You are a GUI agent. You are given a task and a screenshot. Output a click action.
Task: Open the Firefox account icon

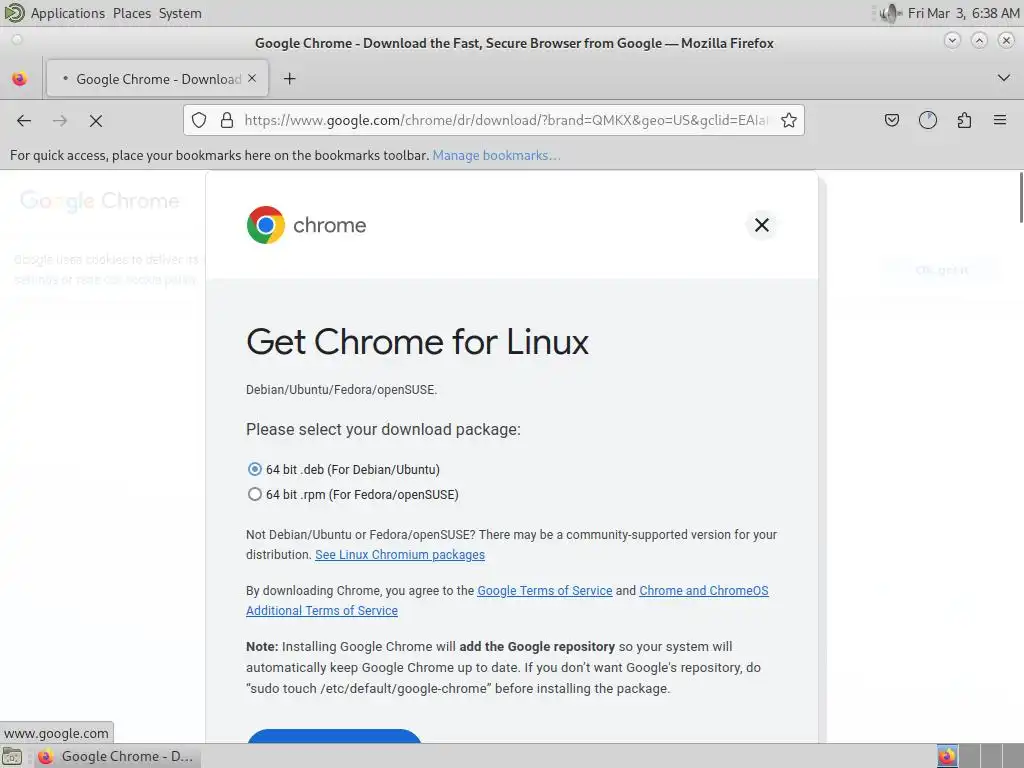pos(928,120)
